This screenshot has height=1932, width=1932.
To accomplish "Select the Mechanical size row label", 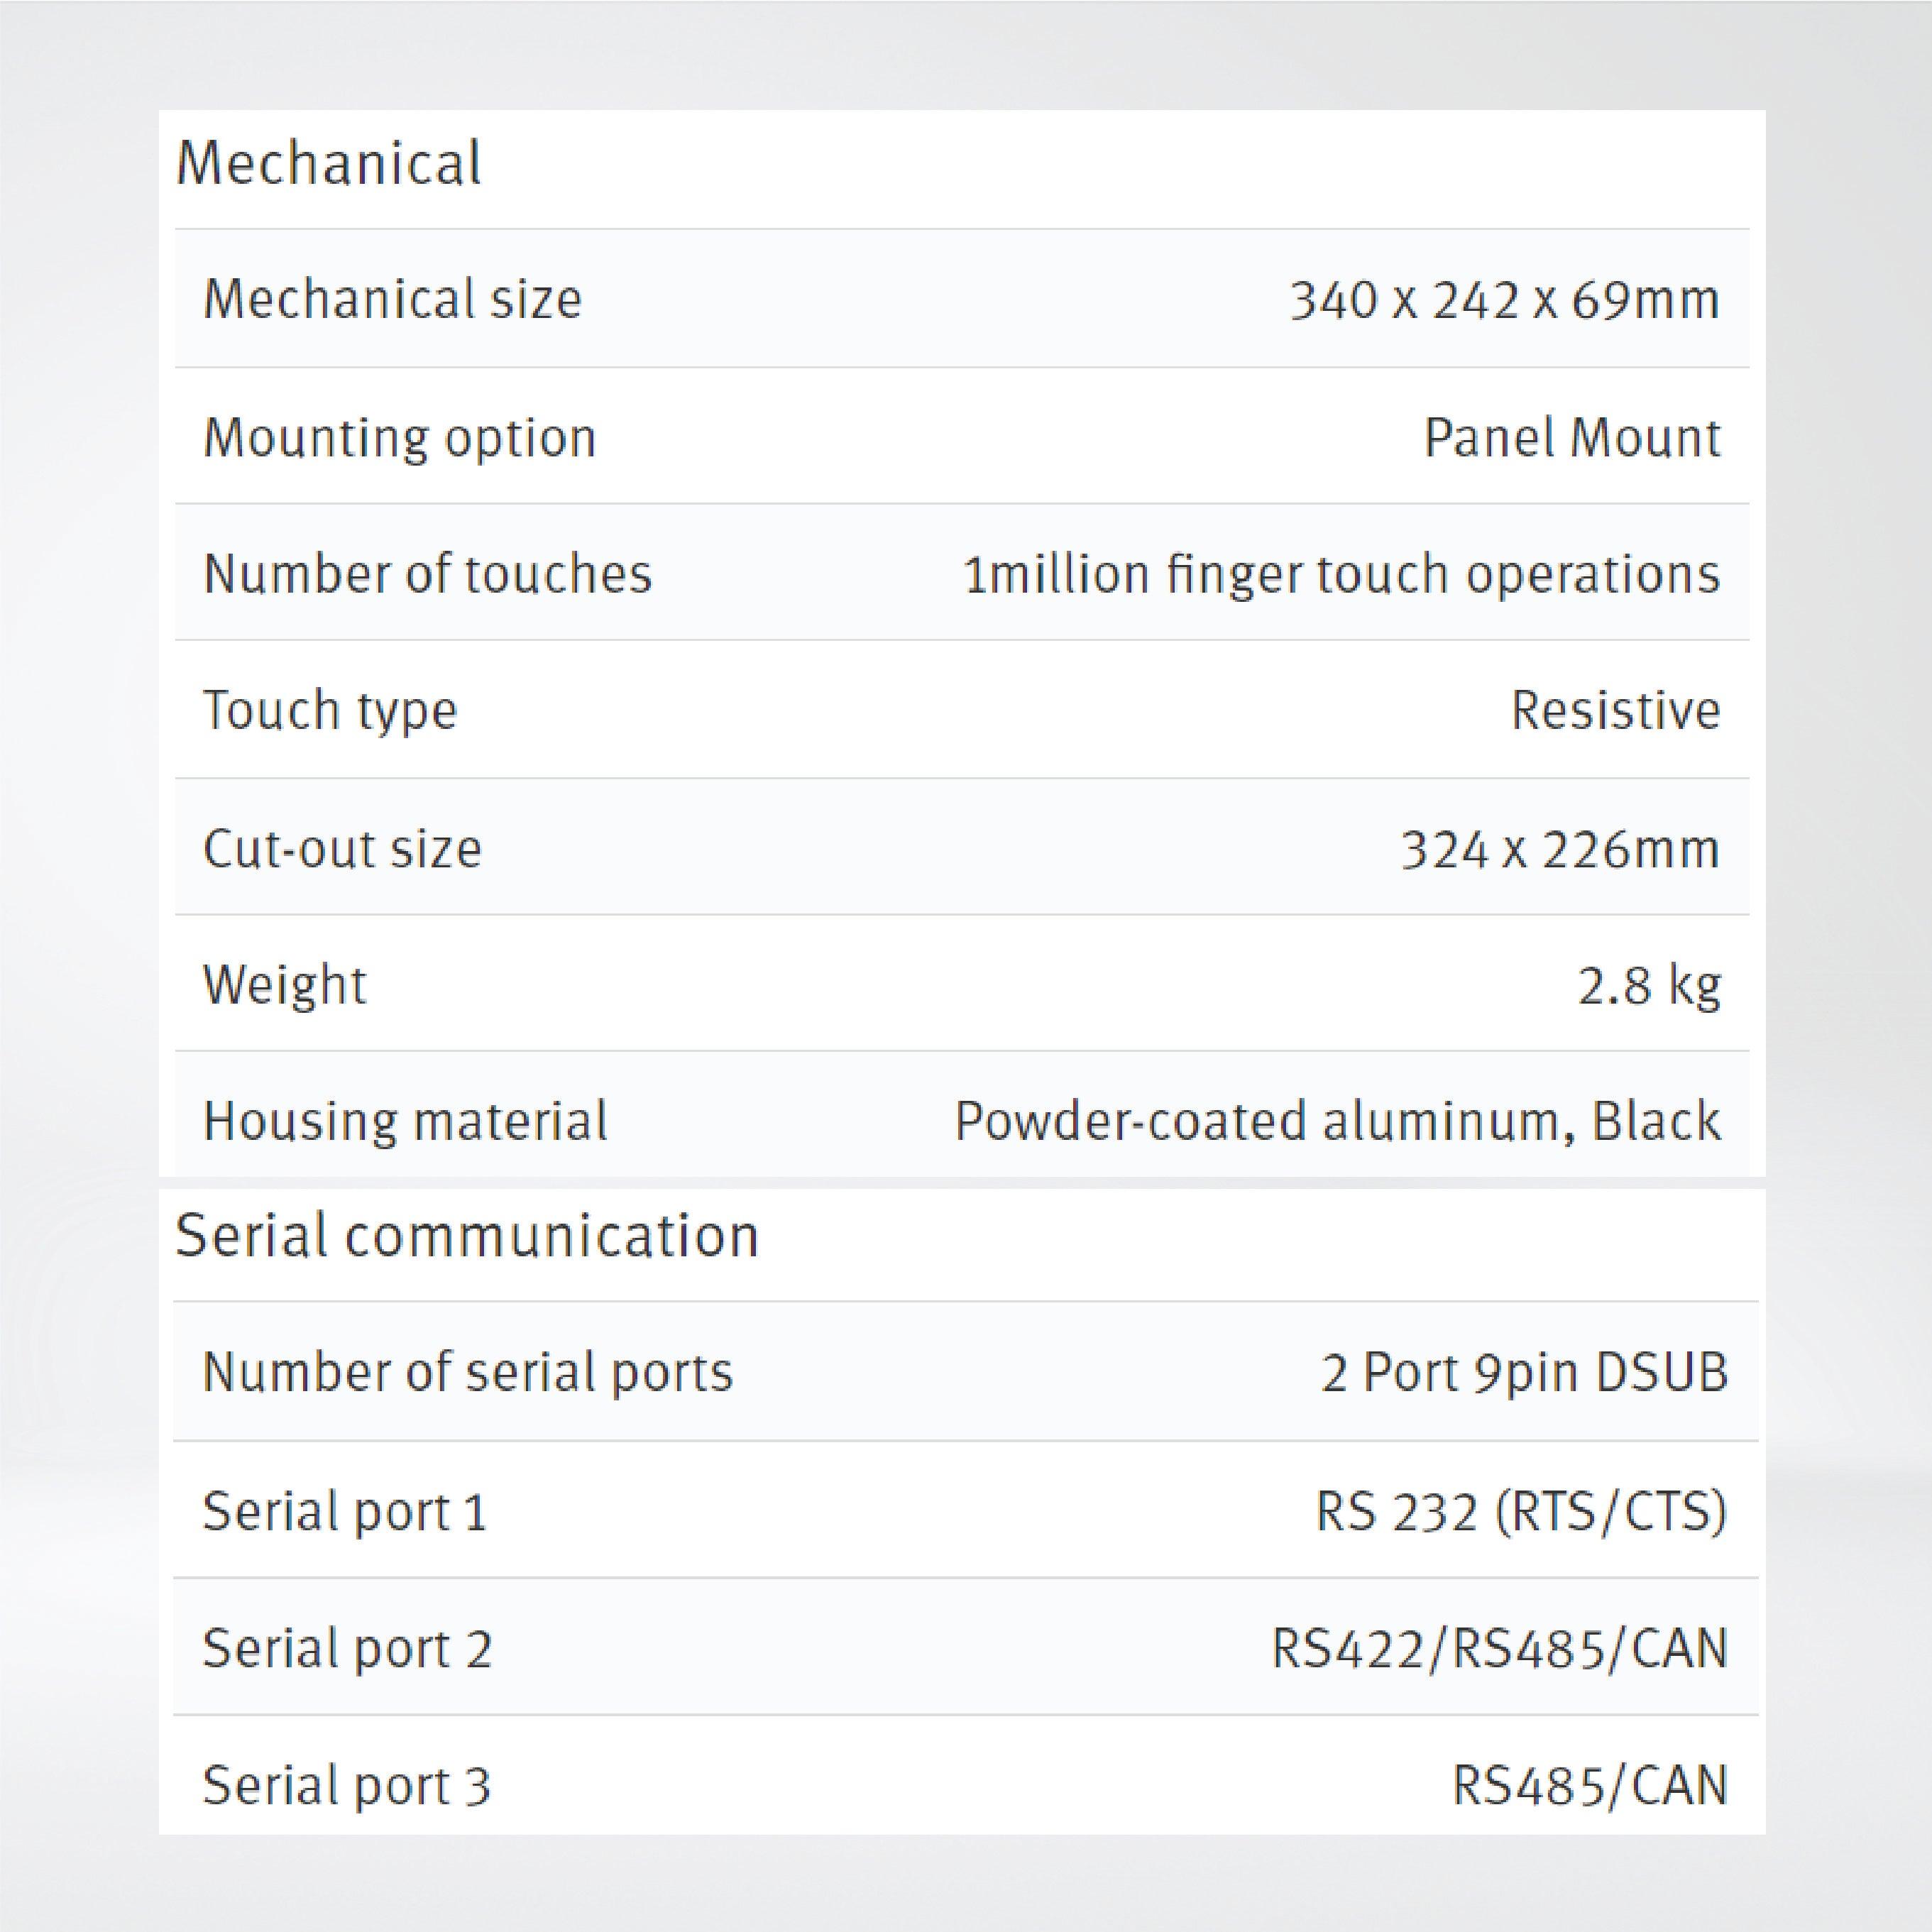I will tap(392, 299).
